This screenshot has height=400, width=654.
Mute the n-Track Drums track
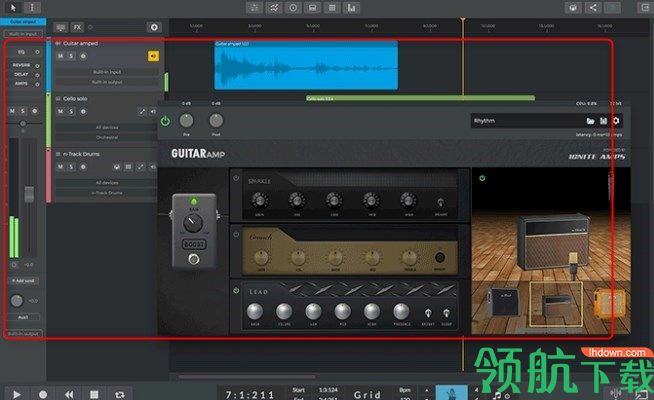pos(60,167)
